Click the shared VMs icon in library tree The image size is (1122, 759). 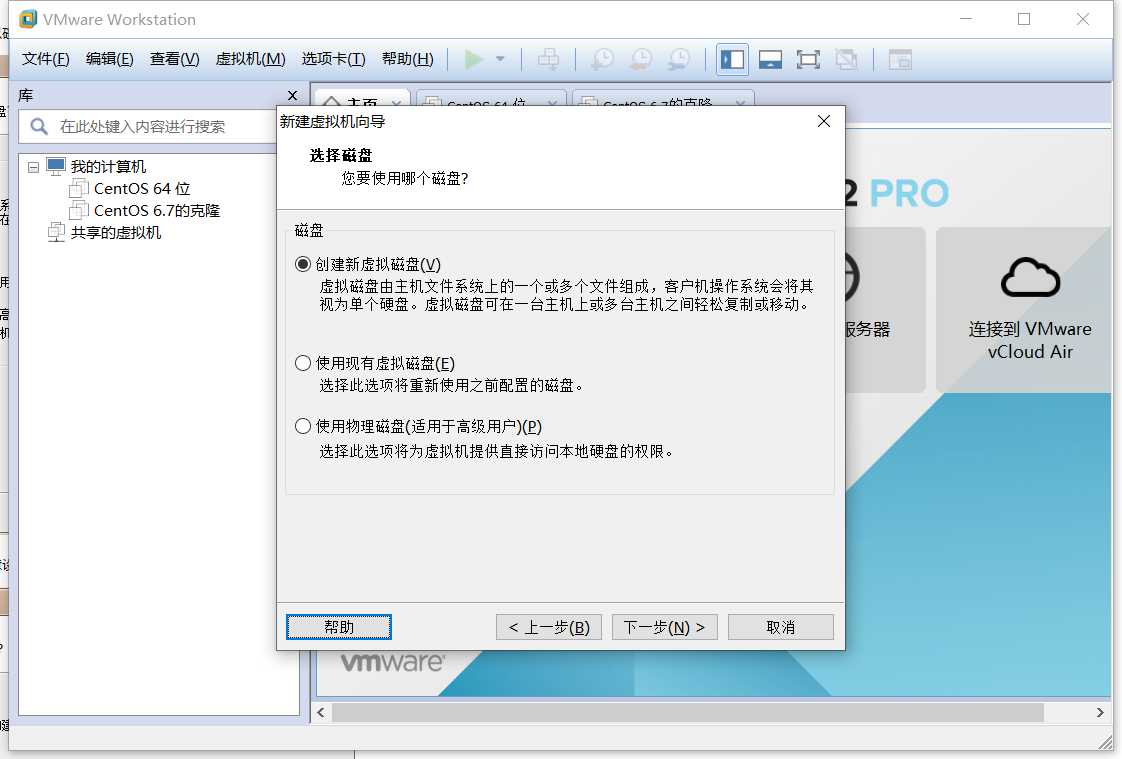tap(56, 232)
